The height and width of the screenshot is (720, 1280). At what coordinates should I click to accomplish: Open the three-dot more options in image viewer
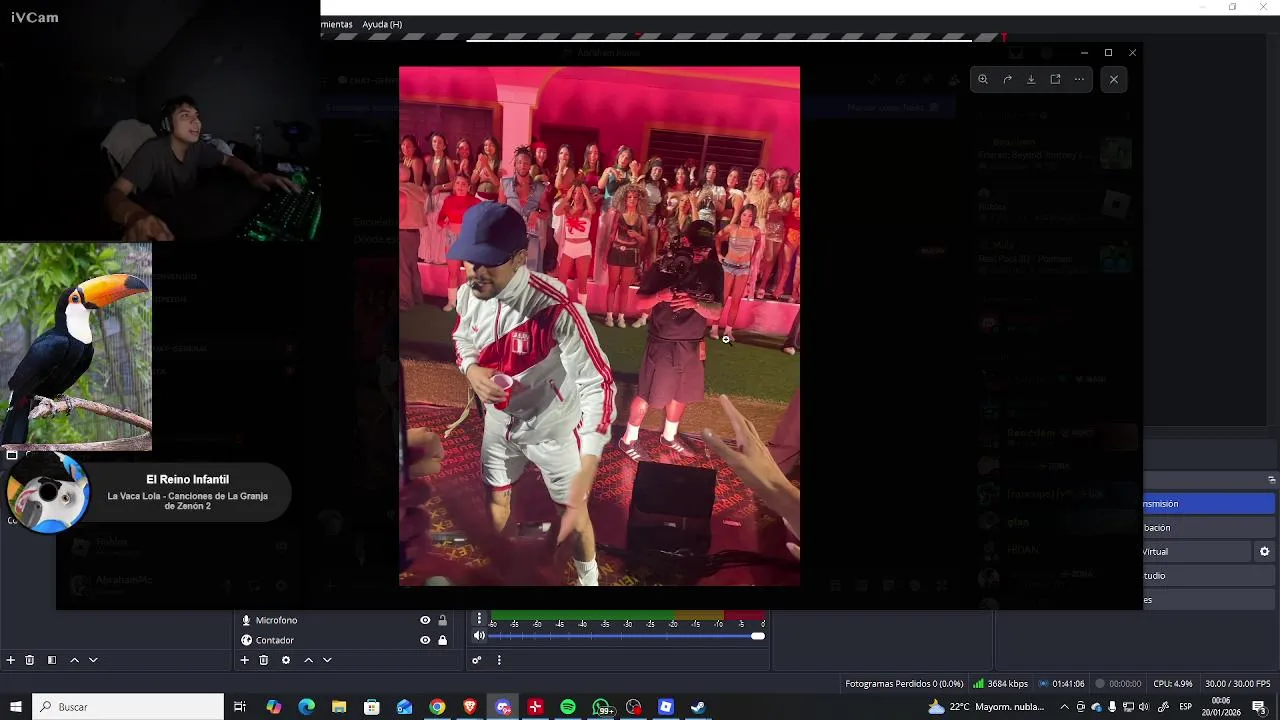(1079, 79)
